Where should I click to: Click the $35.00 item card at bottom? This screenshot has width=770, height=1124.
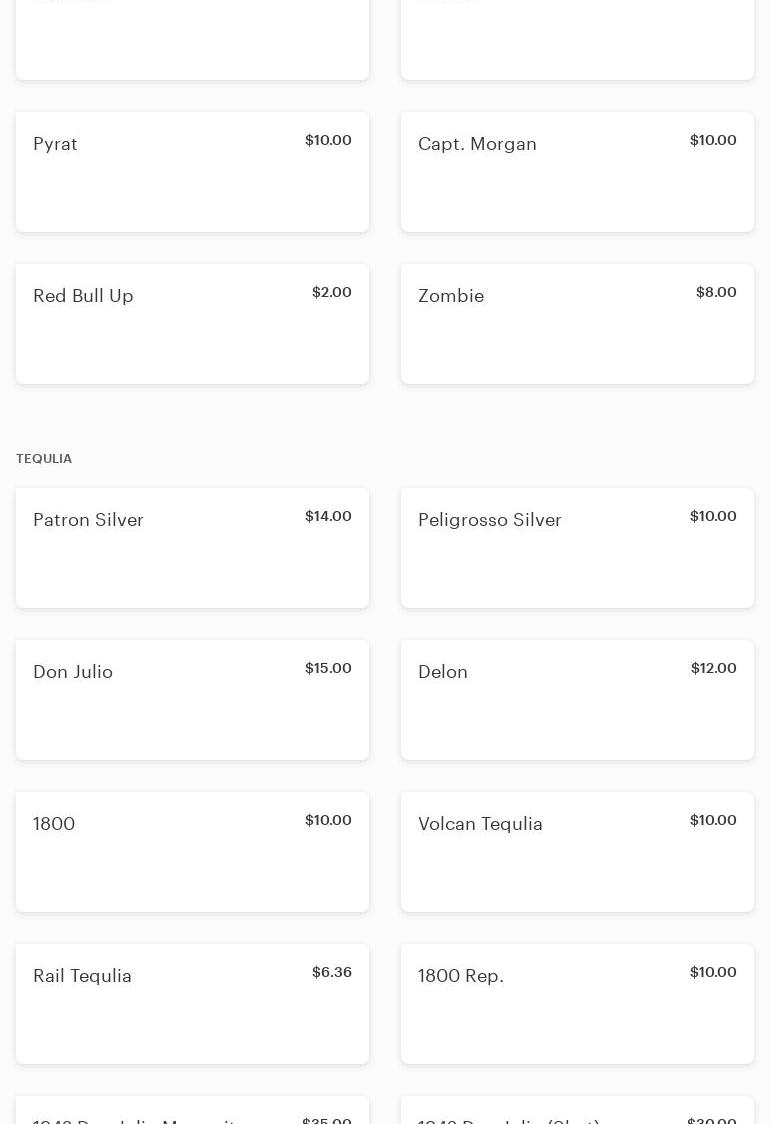(x=192, y=1112)
